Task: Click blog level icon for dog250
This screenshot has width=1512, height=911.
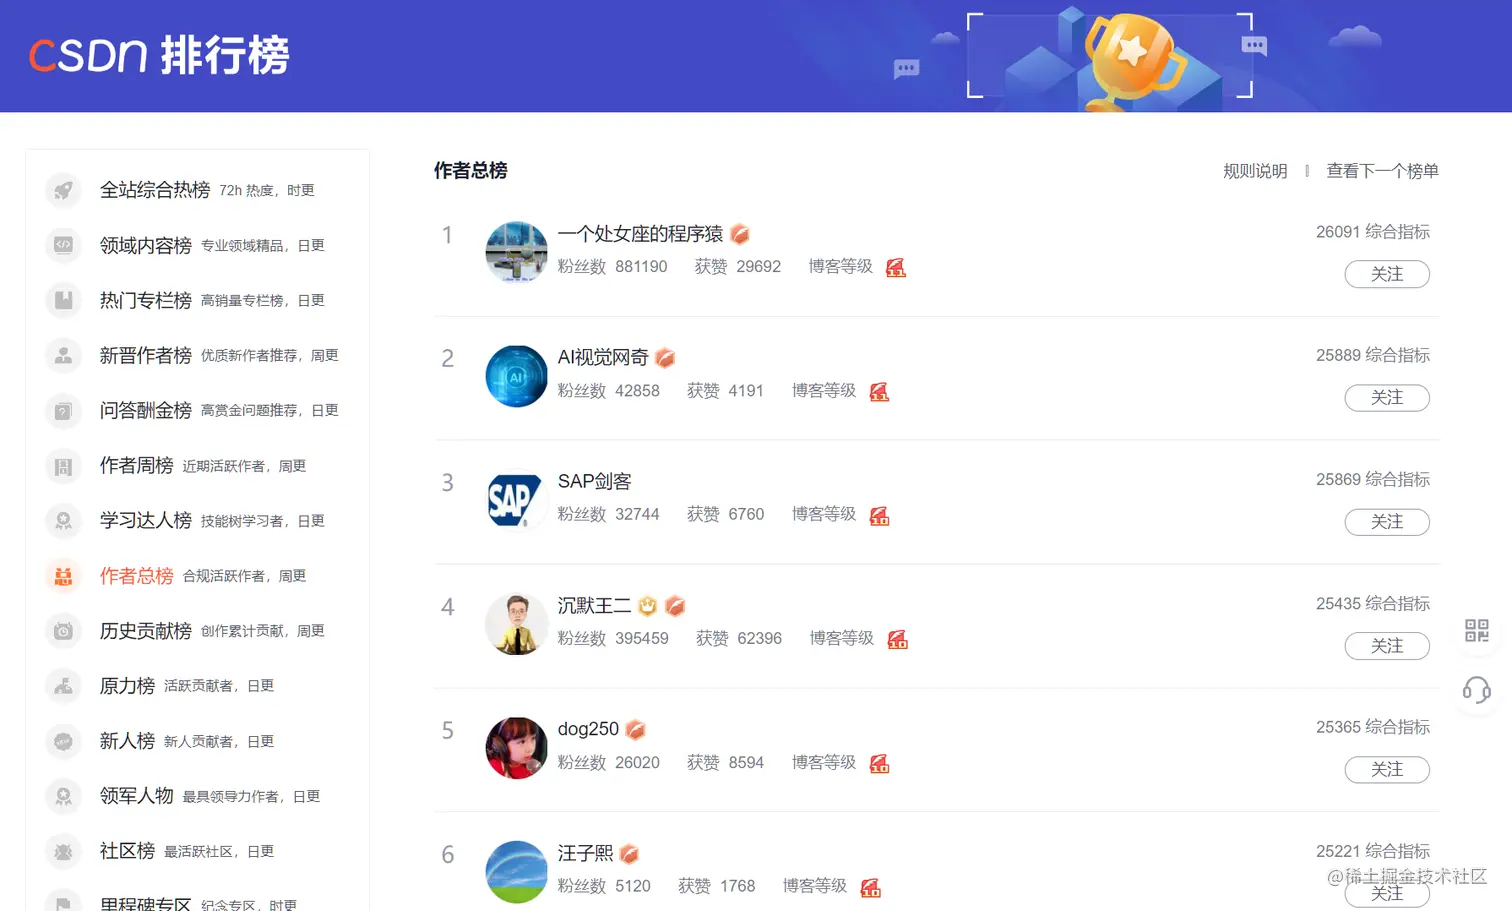Action: coord(879,763)
